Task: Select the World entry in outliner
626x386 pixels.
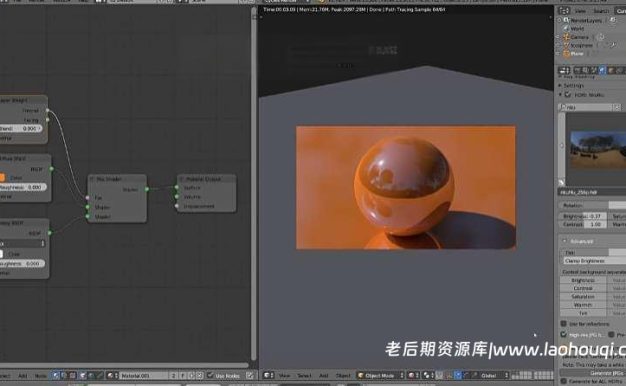Action: pyautogui.click(x=577, y=28)
